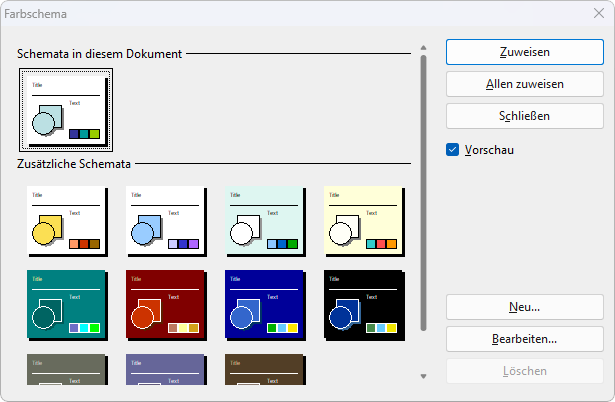Select the brown background scheme
The image size is (615, 402).
coord(266,369)
